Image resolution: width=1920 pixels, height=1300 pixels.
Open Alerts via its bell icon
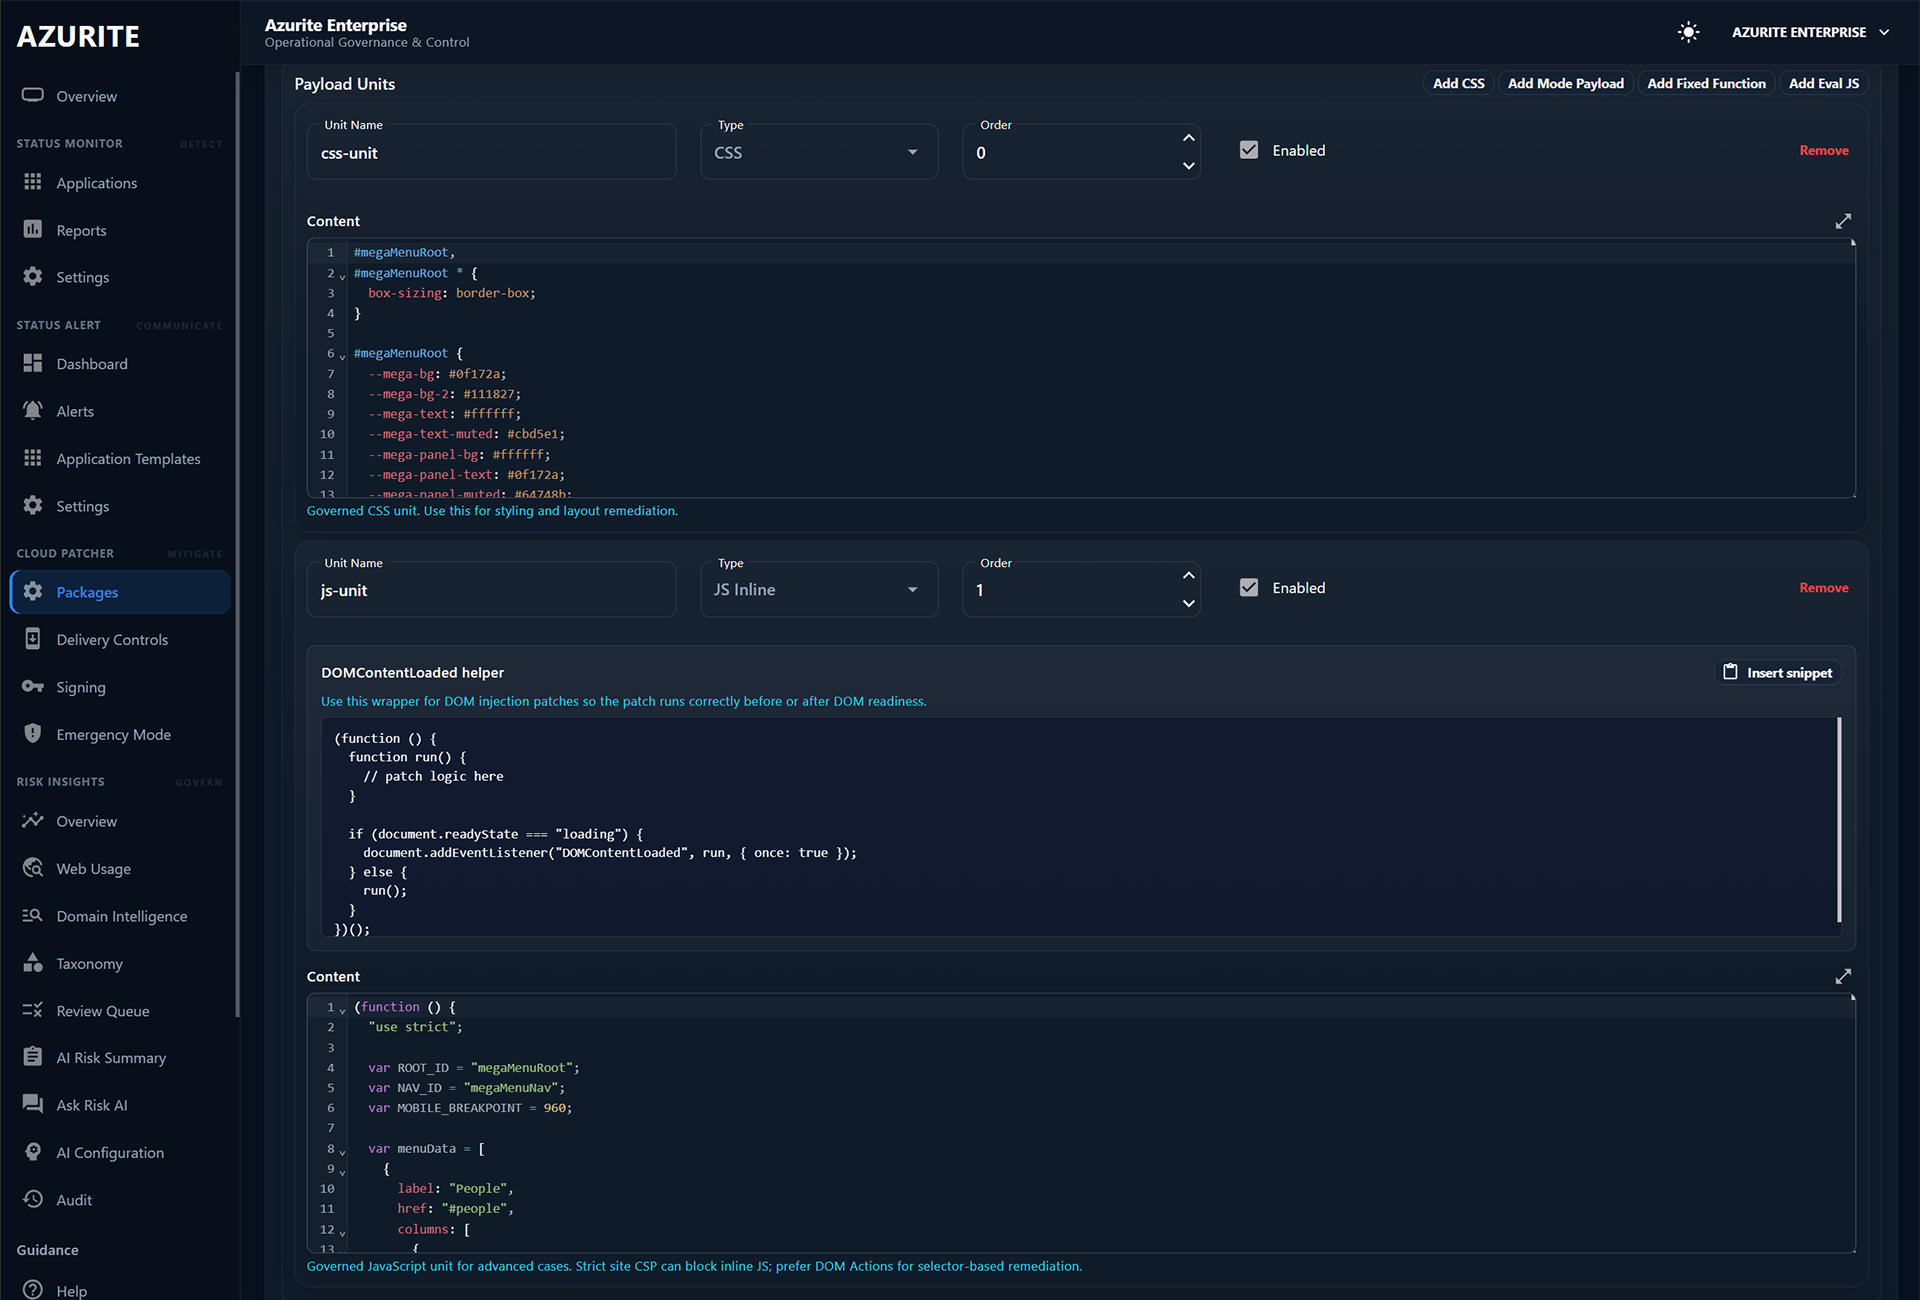pos(33,410)
